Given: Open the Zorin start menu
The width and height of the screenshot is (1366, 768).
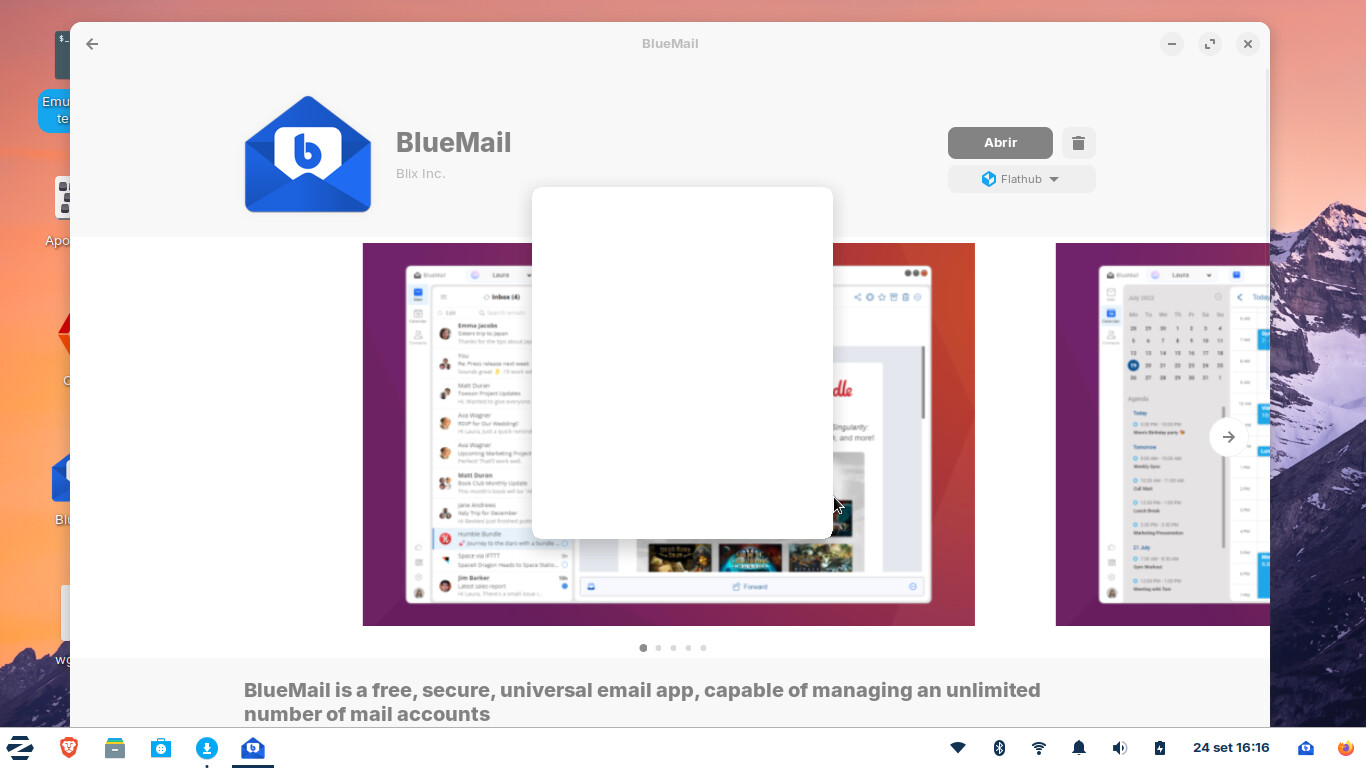Looking at the screenshot, I should point(20,748).
